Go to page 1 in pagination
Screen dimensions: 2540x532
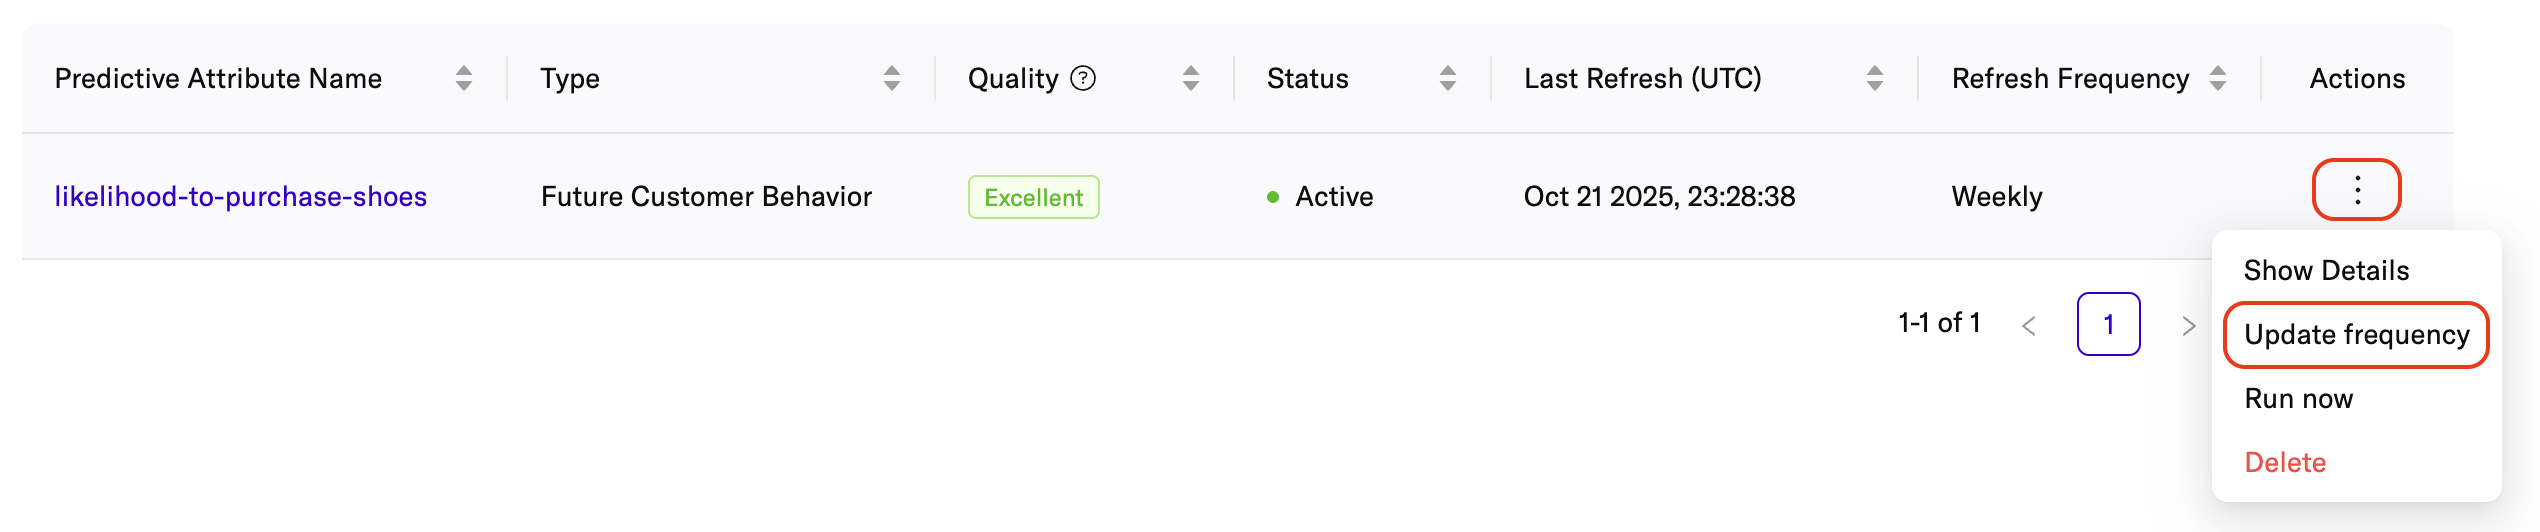coord(2108,324)
